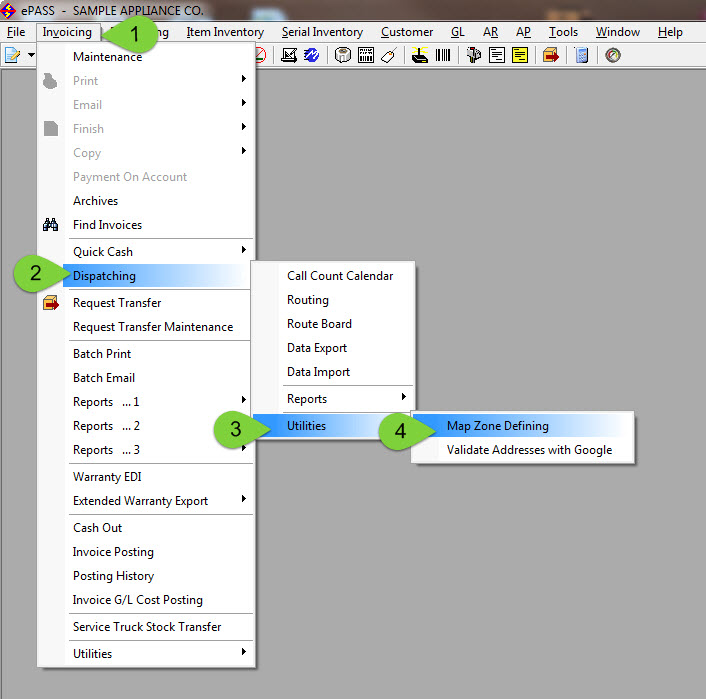Select Service Truck Stock Transfer
Image resolution: width=706 pixels, height=699 pixels.
[x=146, y=626]
